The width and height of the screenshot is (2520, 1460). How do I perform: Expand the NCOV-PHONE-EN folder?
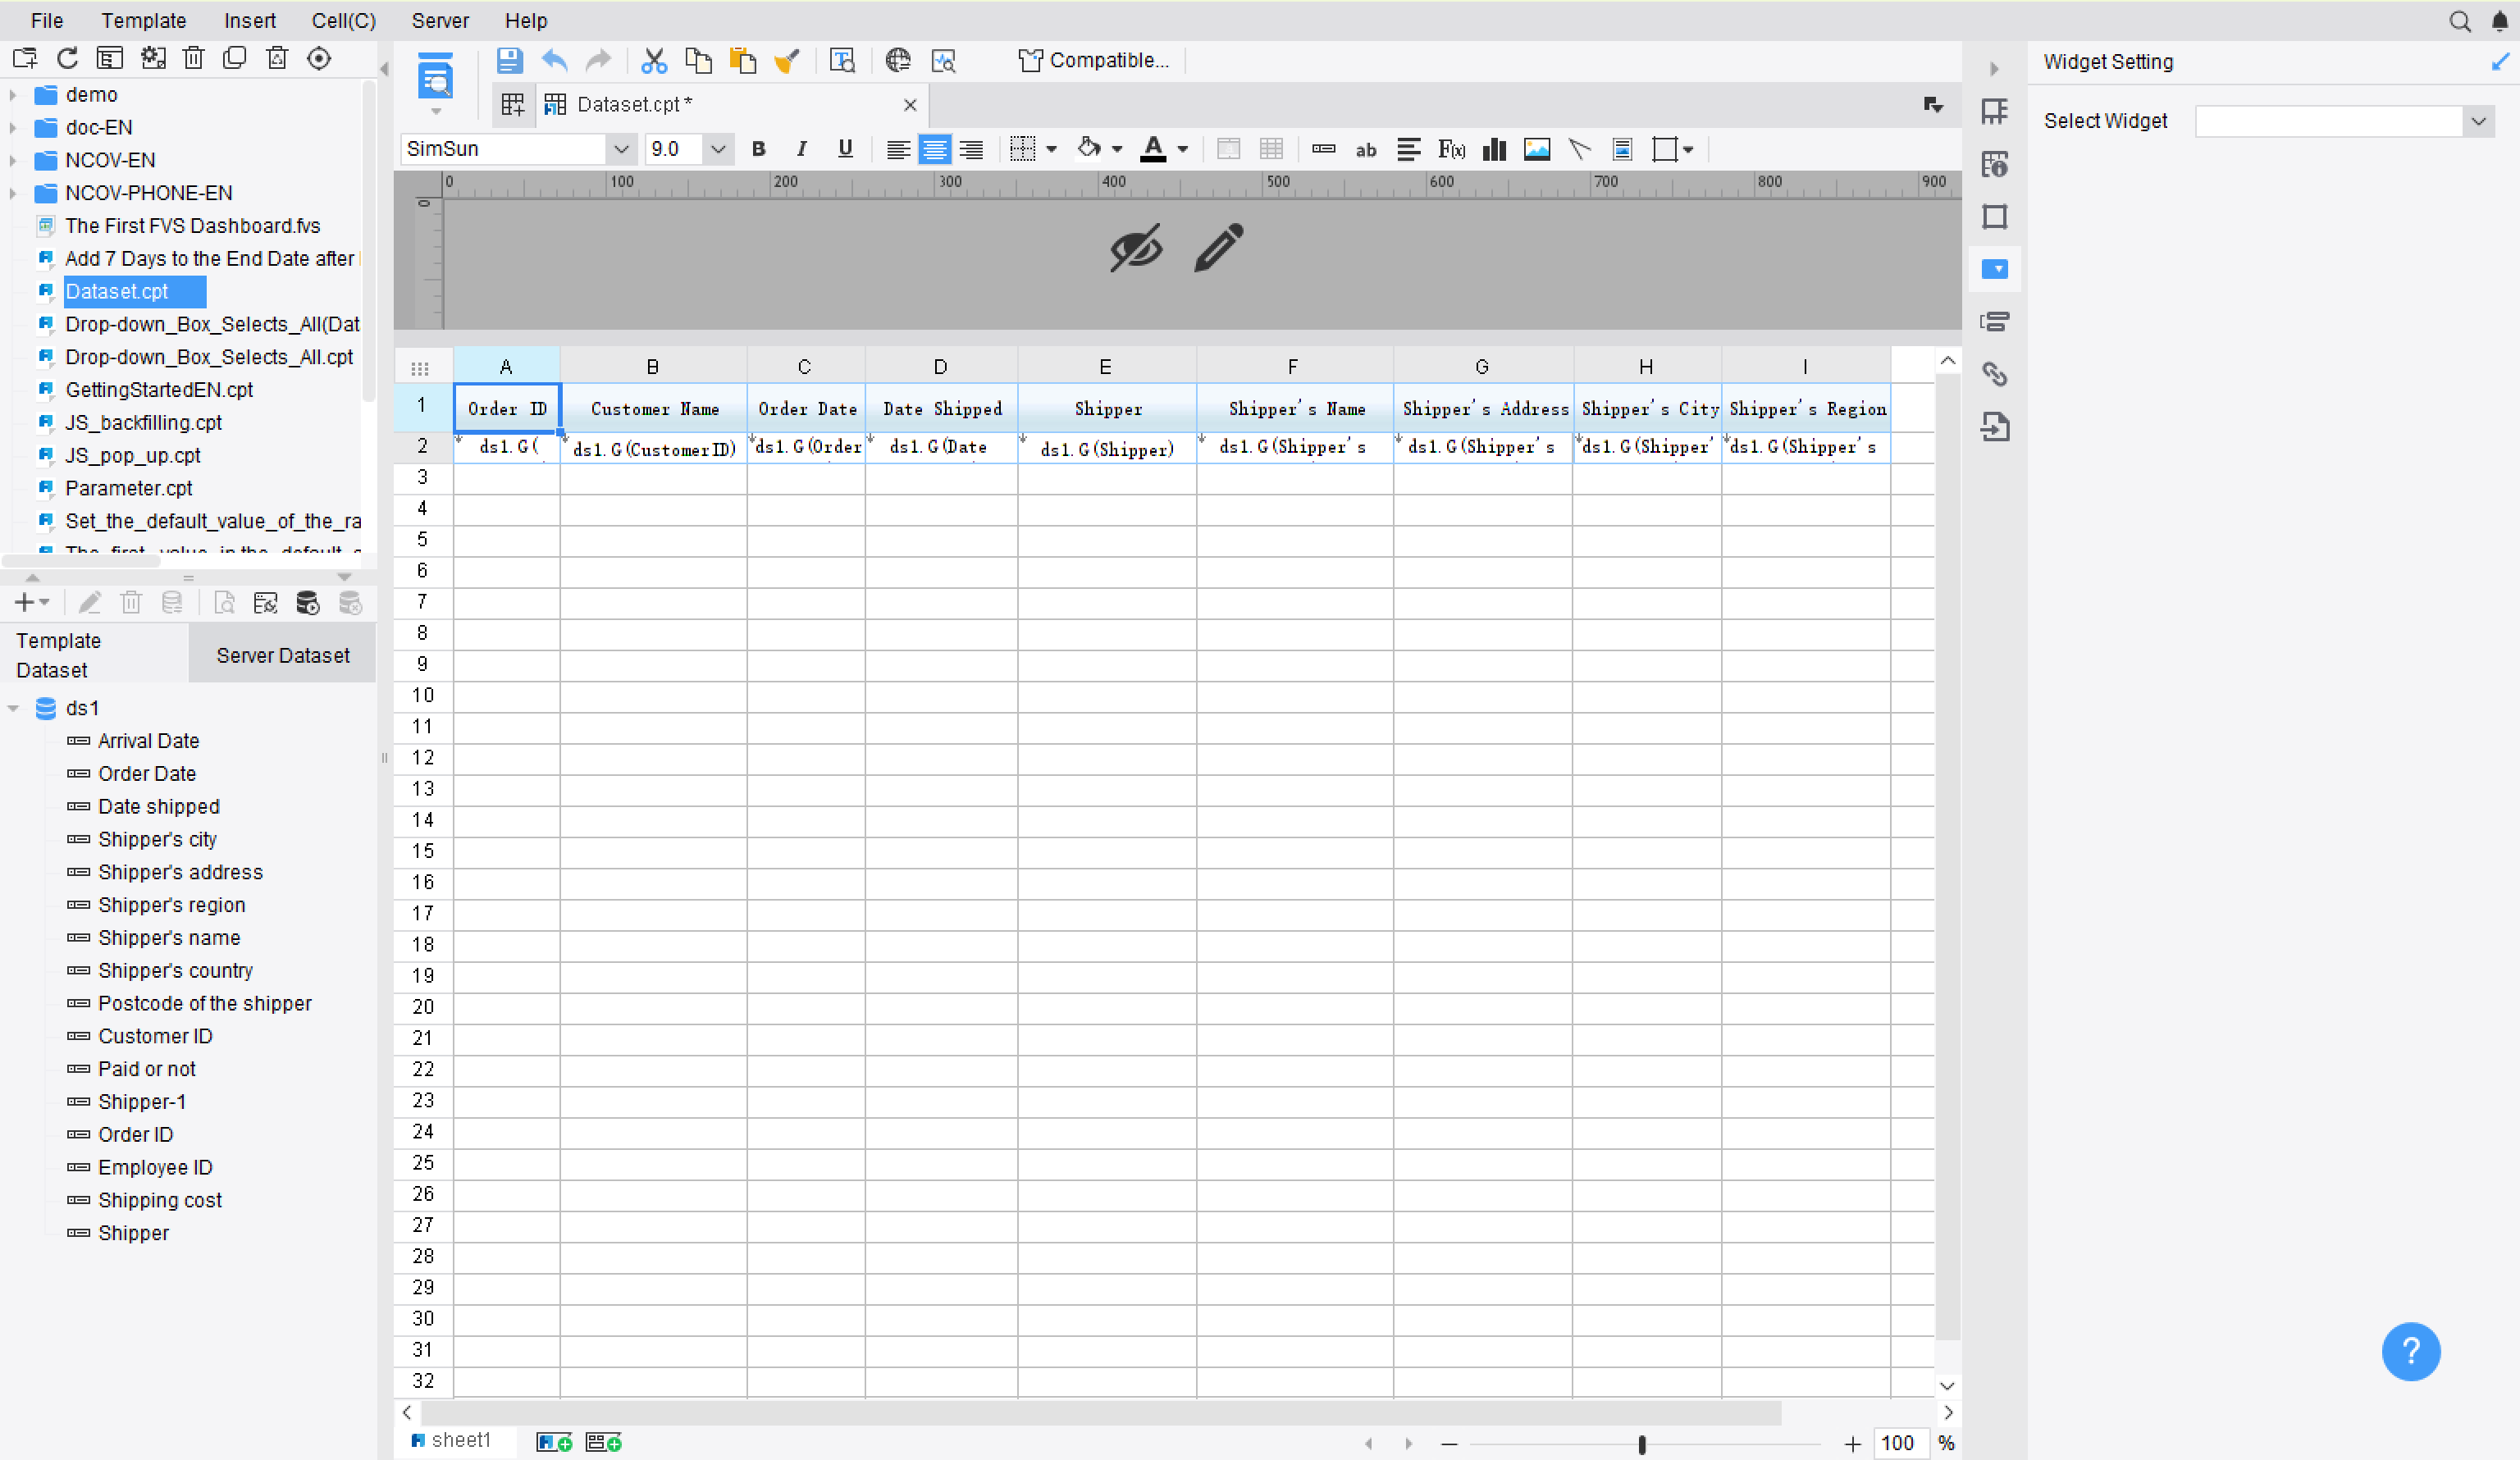click(13, 193)
